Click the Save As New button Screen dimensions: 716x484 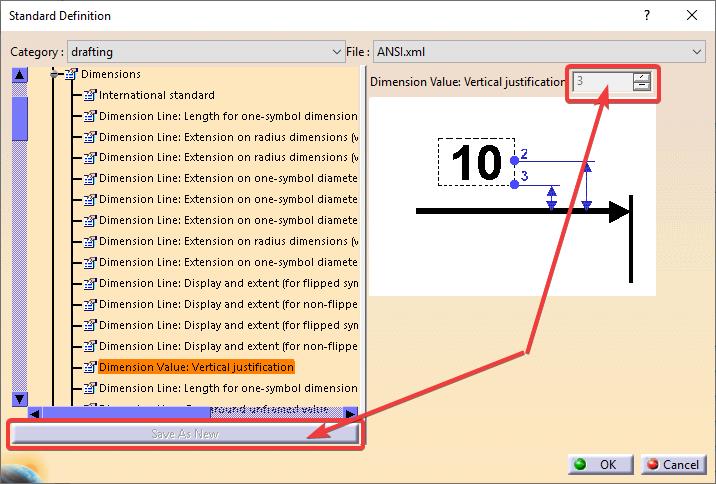tap(185, 434)
